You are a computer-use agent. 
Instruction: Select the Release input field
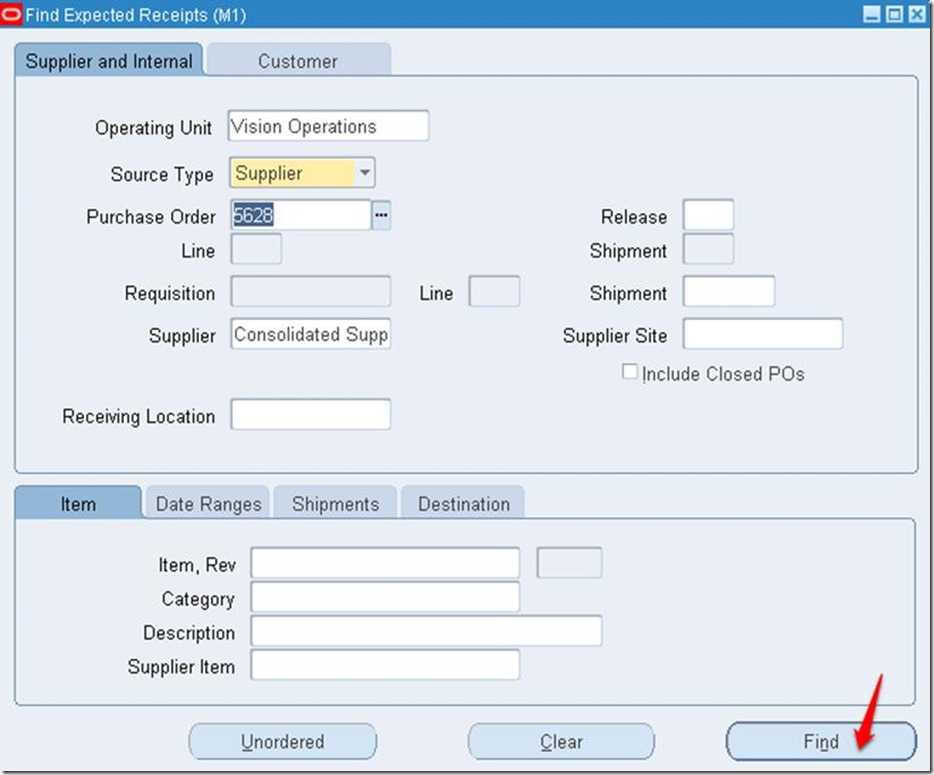coord(708,215)
